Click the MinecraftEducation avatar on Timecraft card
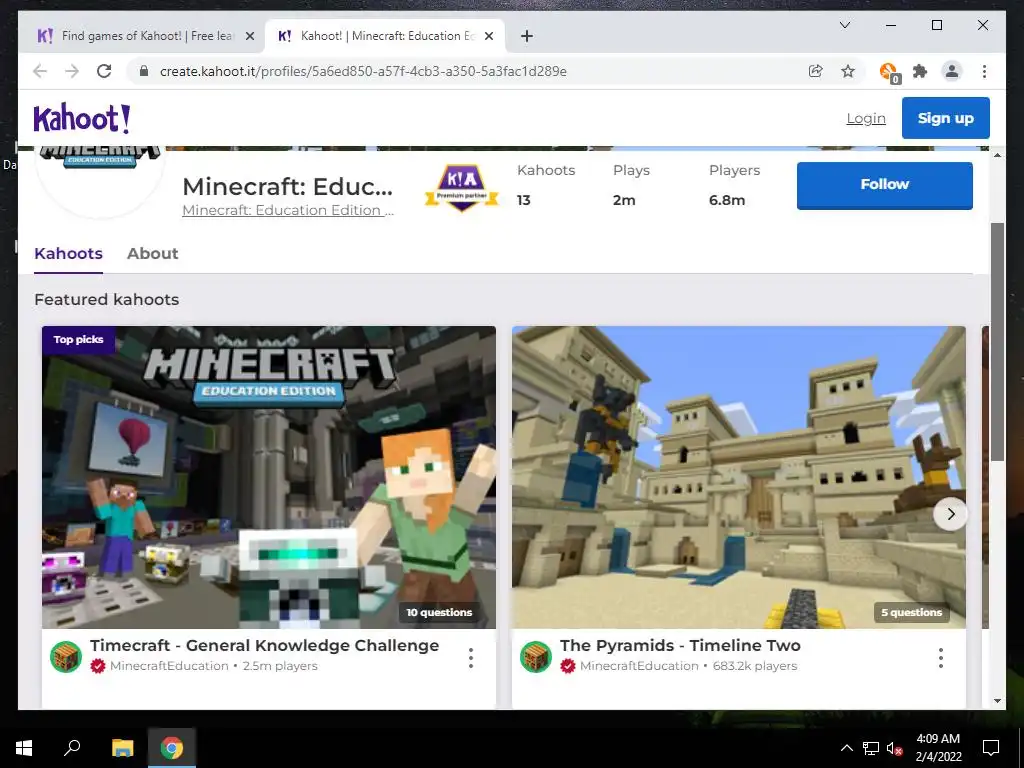The height and width of the screenshot is (768, 1024). pos(66,656)
